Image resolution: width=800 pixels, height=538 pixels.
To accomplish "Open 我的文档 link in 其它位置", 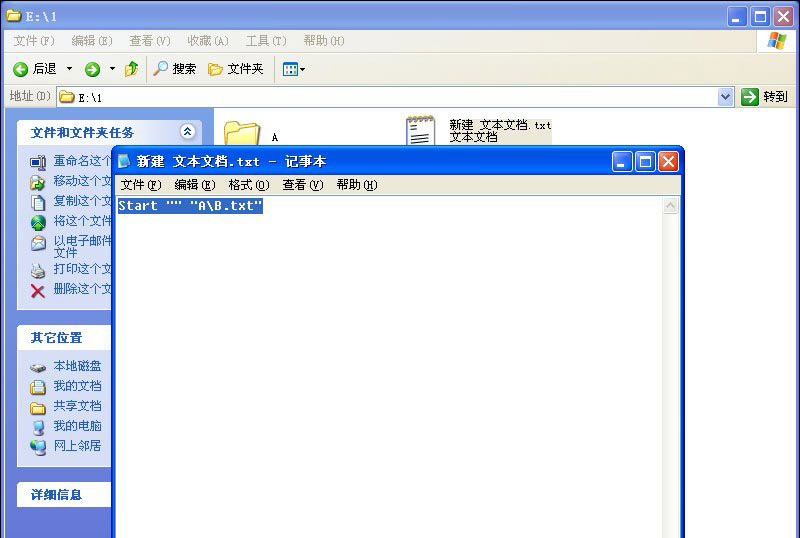I will [77, 386].
